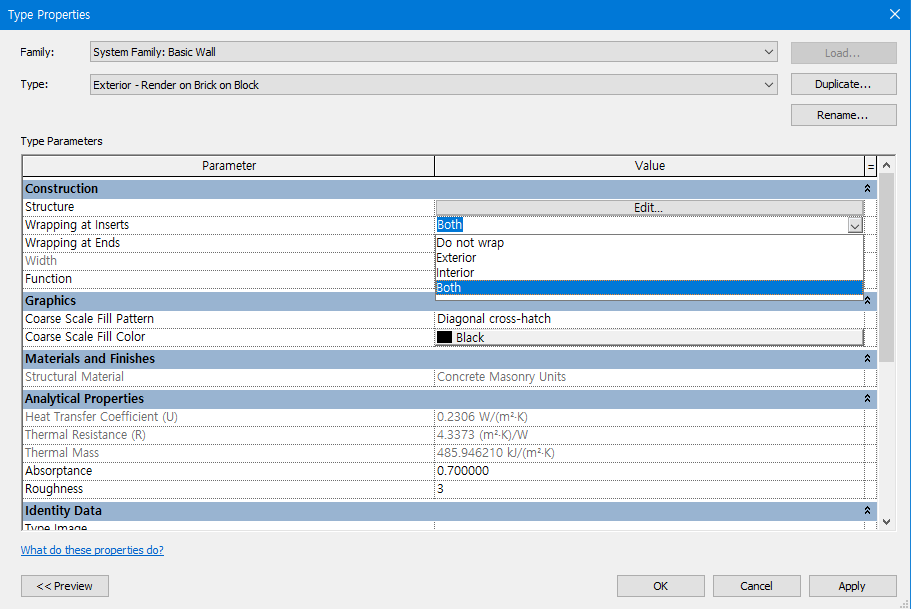Select the 'Coarse Scale Fill Pattern' parameter
The image size is (911, 609).
[228, 318]
